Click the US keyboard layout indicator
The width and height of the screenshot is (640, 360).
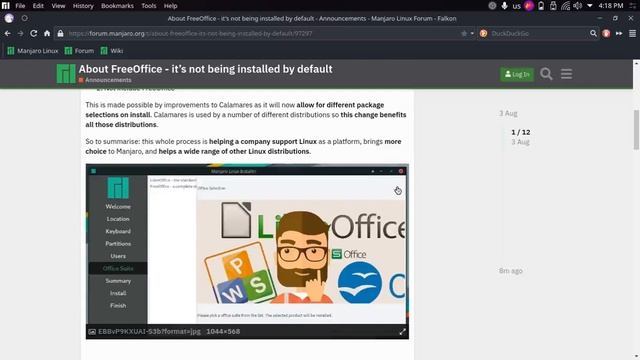pos(516,6)
